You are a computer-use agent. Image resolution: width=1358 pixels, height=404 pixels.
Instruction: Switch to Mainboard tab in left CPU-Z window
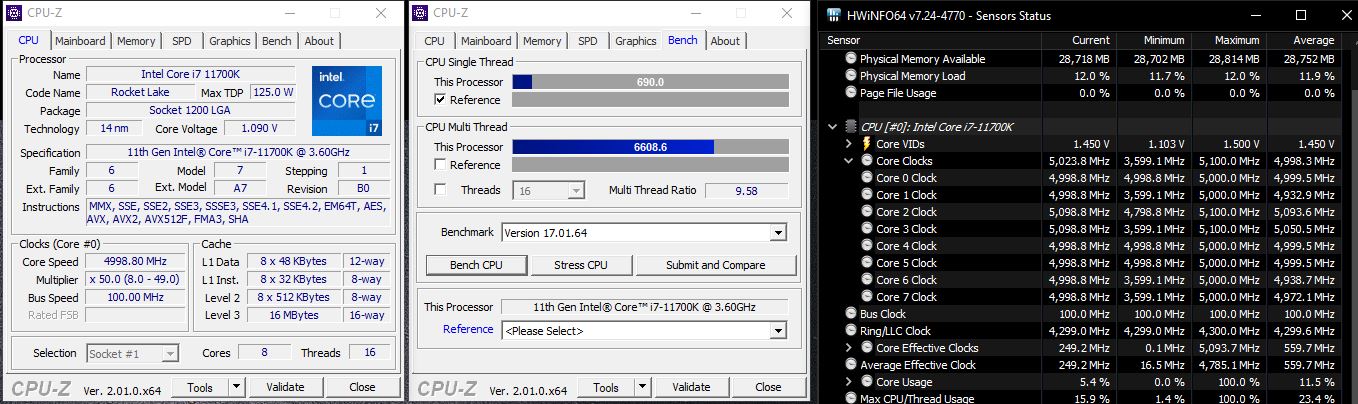(x=80, y=41)
